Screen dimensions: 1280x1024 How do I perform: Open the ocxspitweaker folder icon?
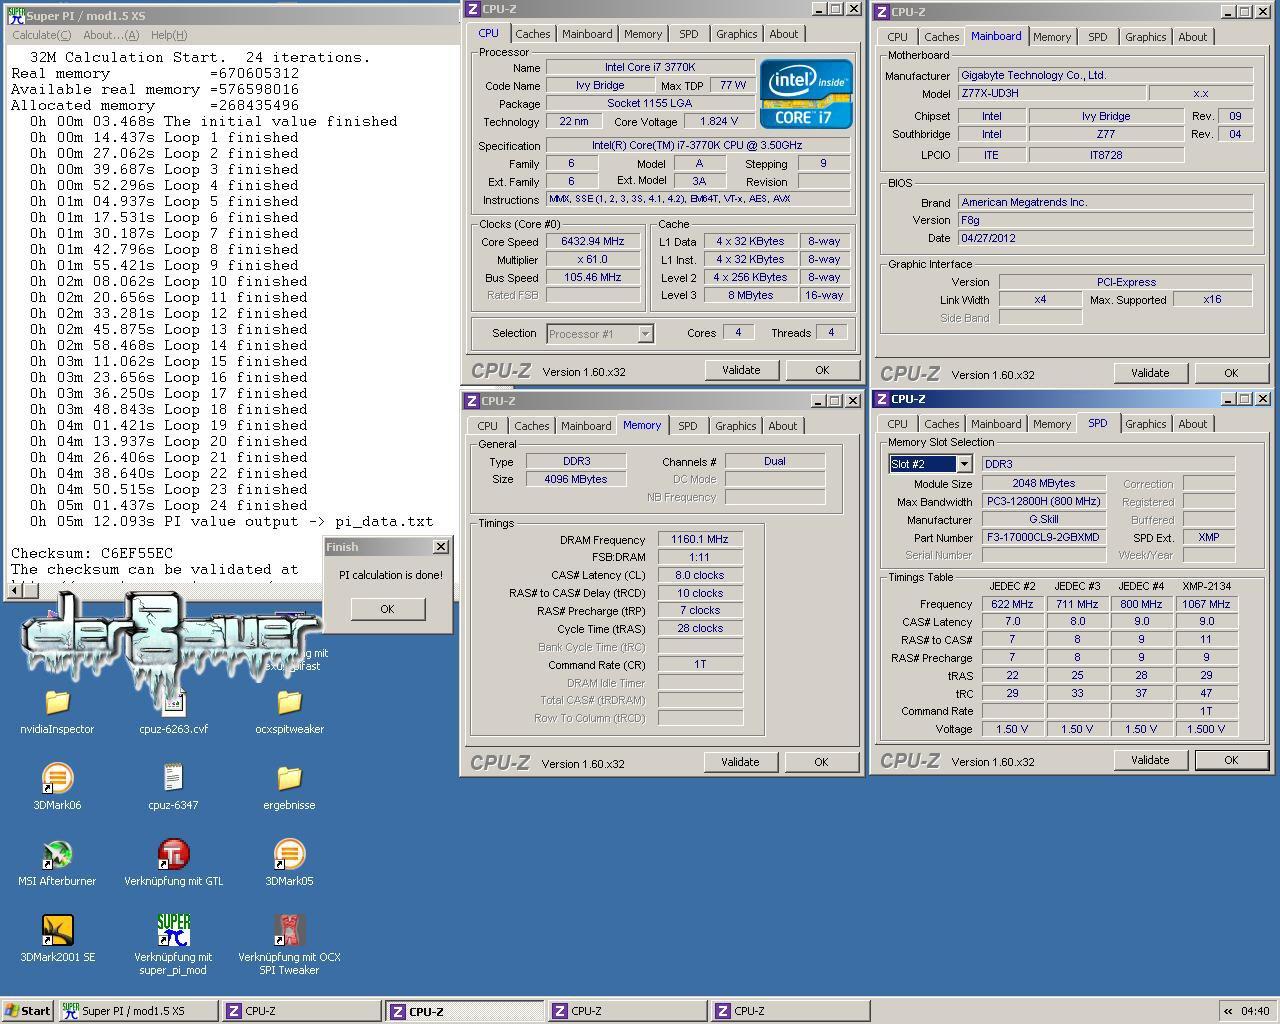point(289,702)
